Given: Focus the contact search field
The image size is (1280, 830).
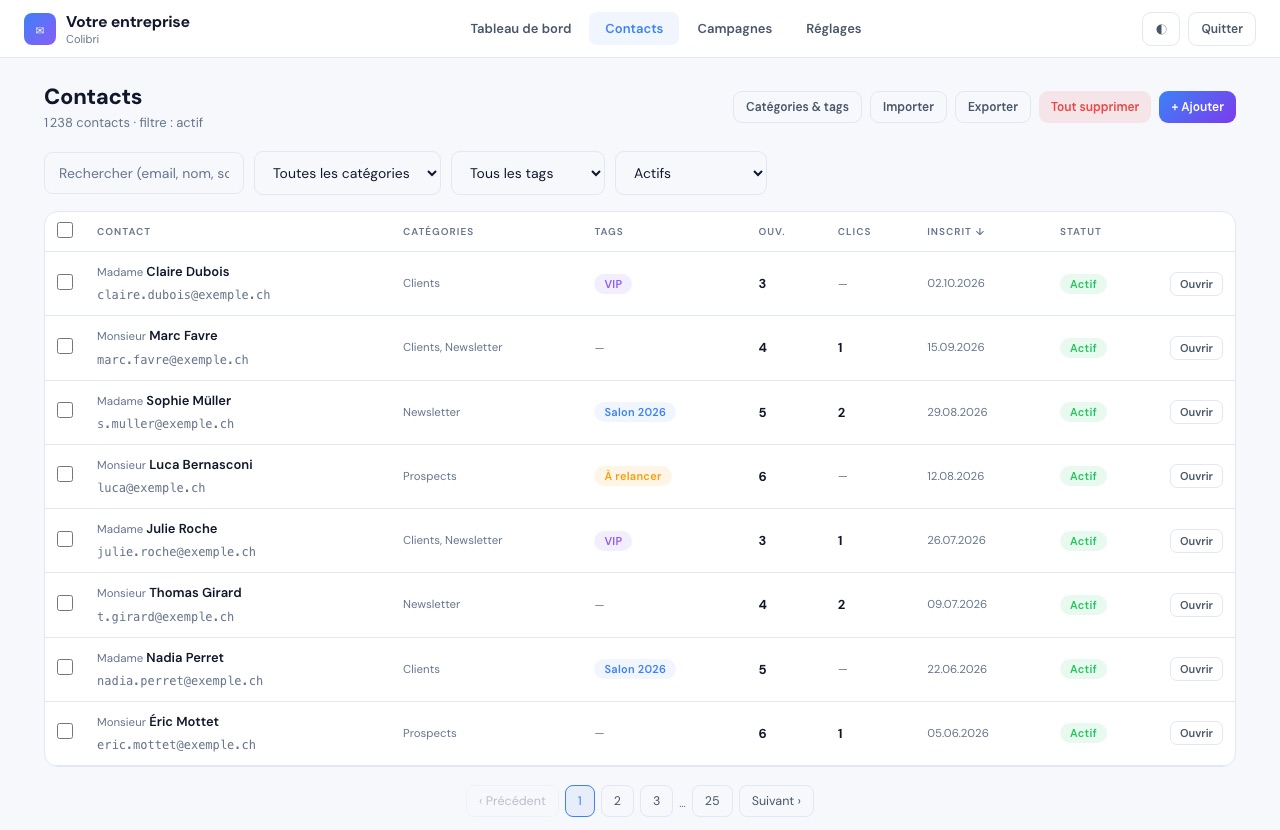Looking at the screenshot, I should click(144, 173).
